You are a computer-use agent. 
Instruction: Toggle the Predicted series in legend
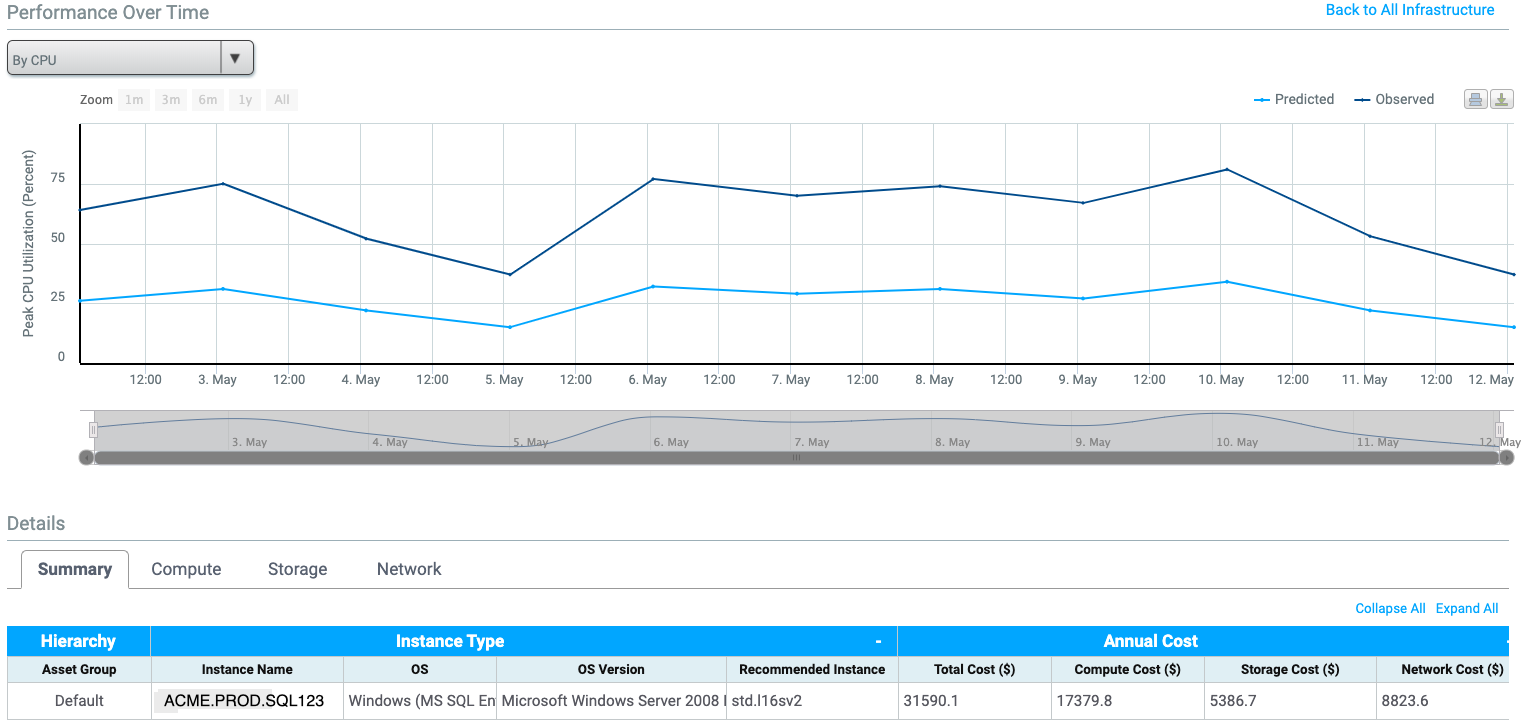point(1294,99)
